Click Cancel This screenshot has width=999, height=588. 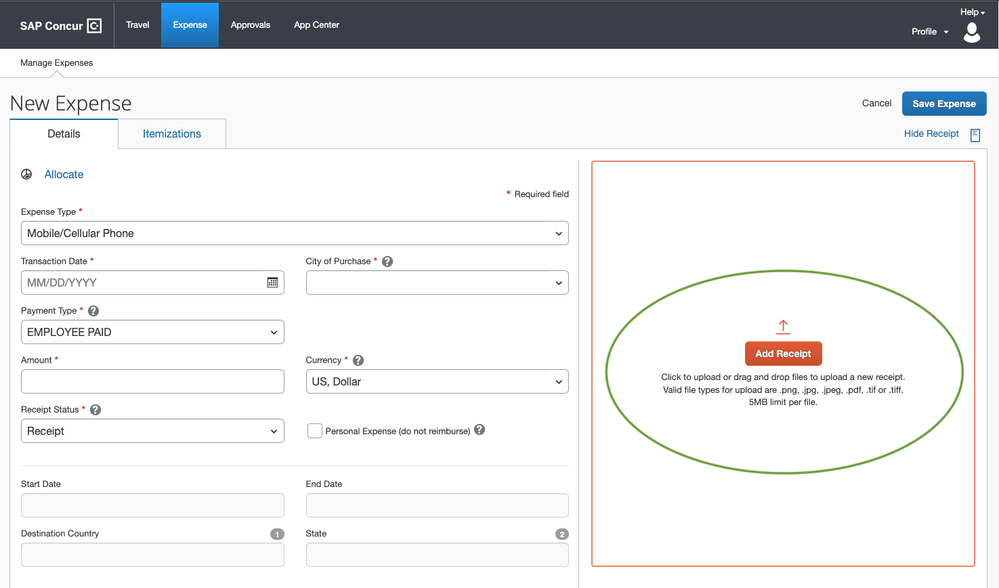pos(877,103)
